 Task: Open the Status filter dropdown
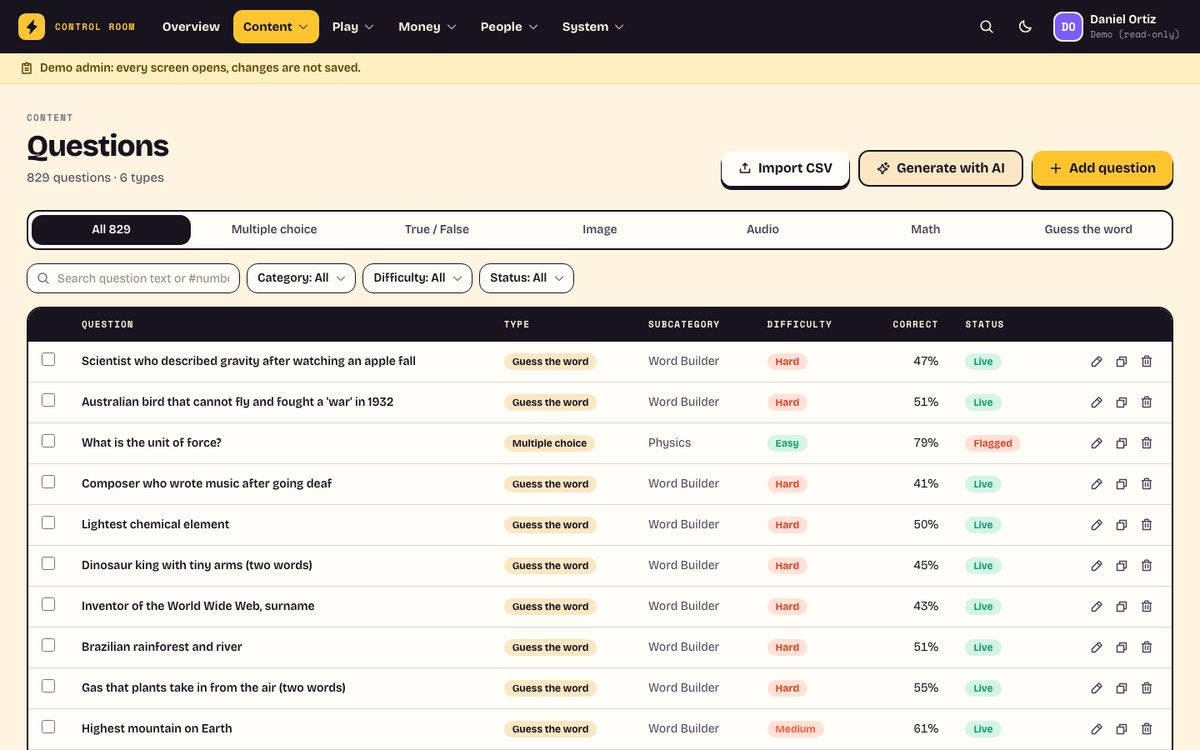coord(526,278)
